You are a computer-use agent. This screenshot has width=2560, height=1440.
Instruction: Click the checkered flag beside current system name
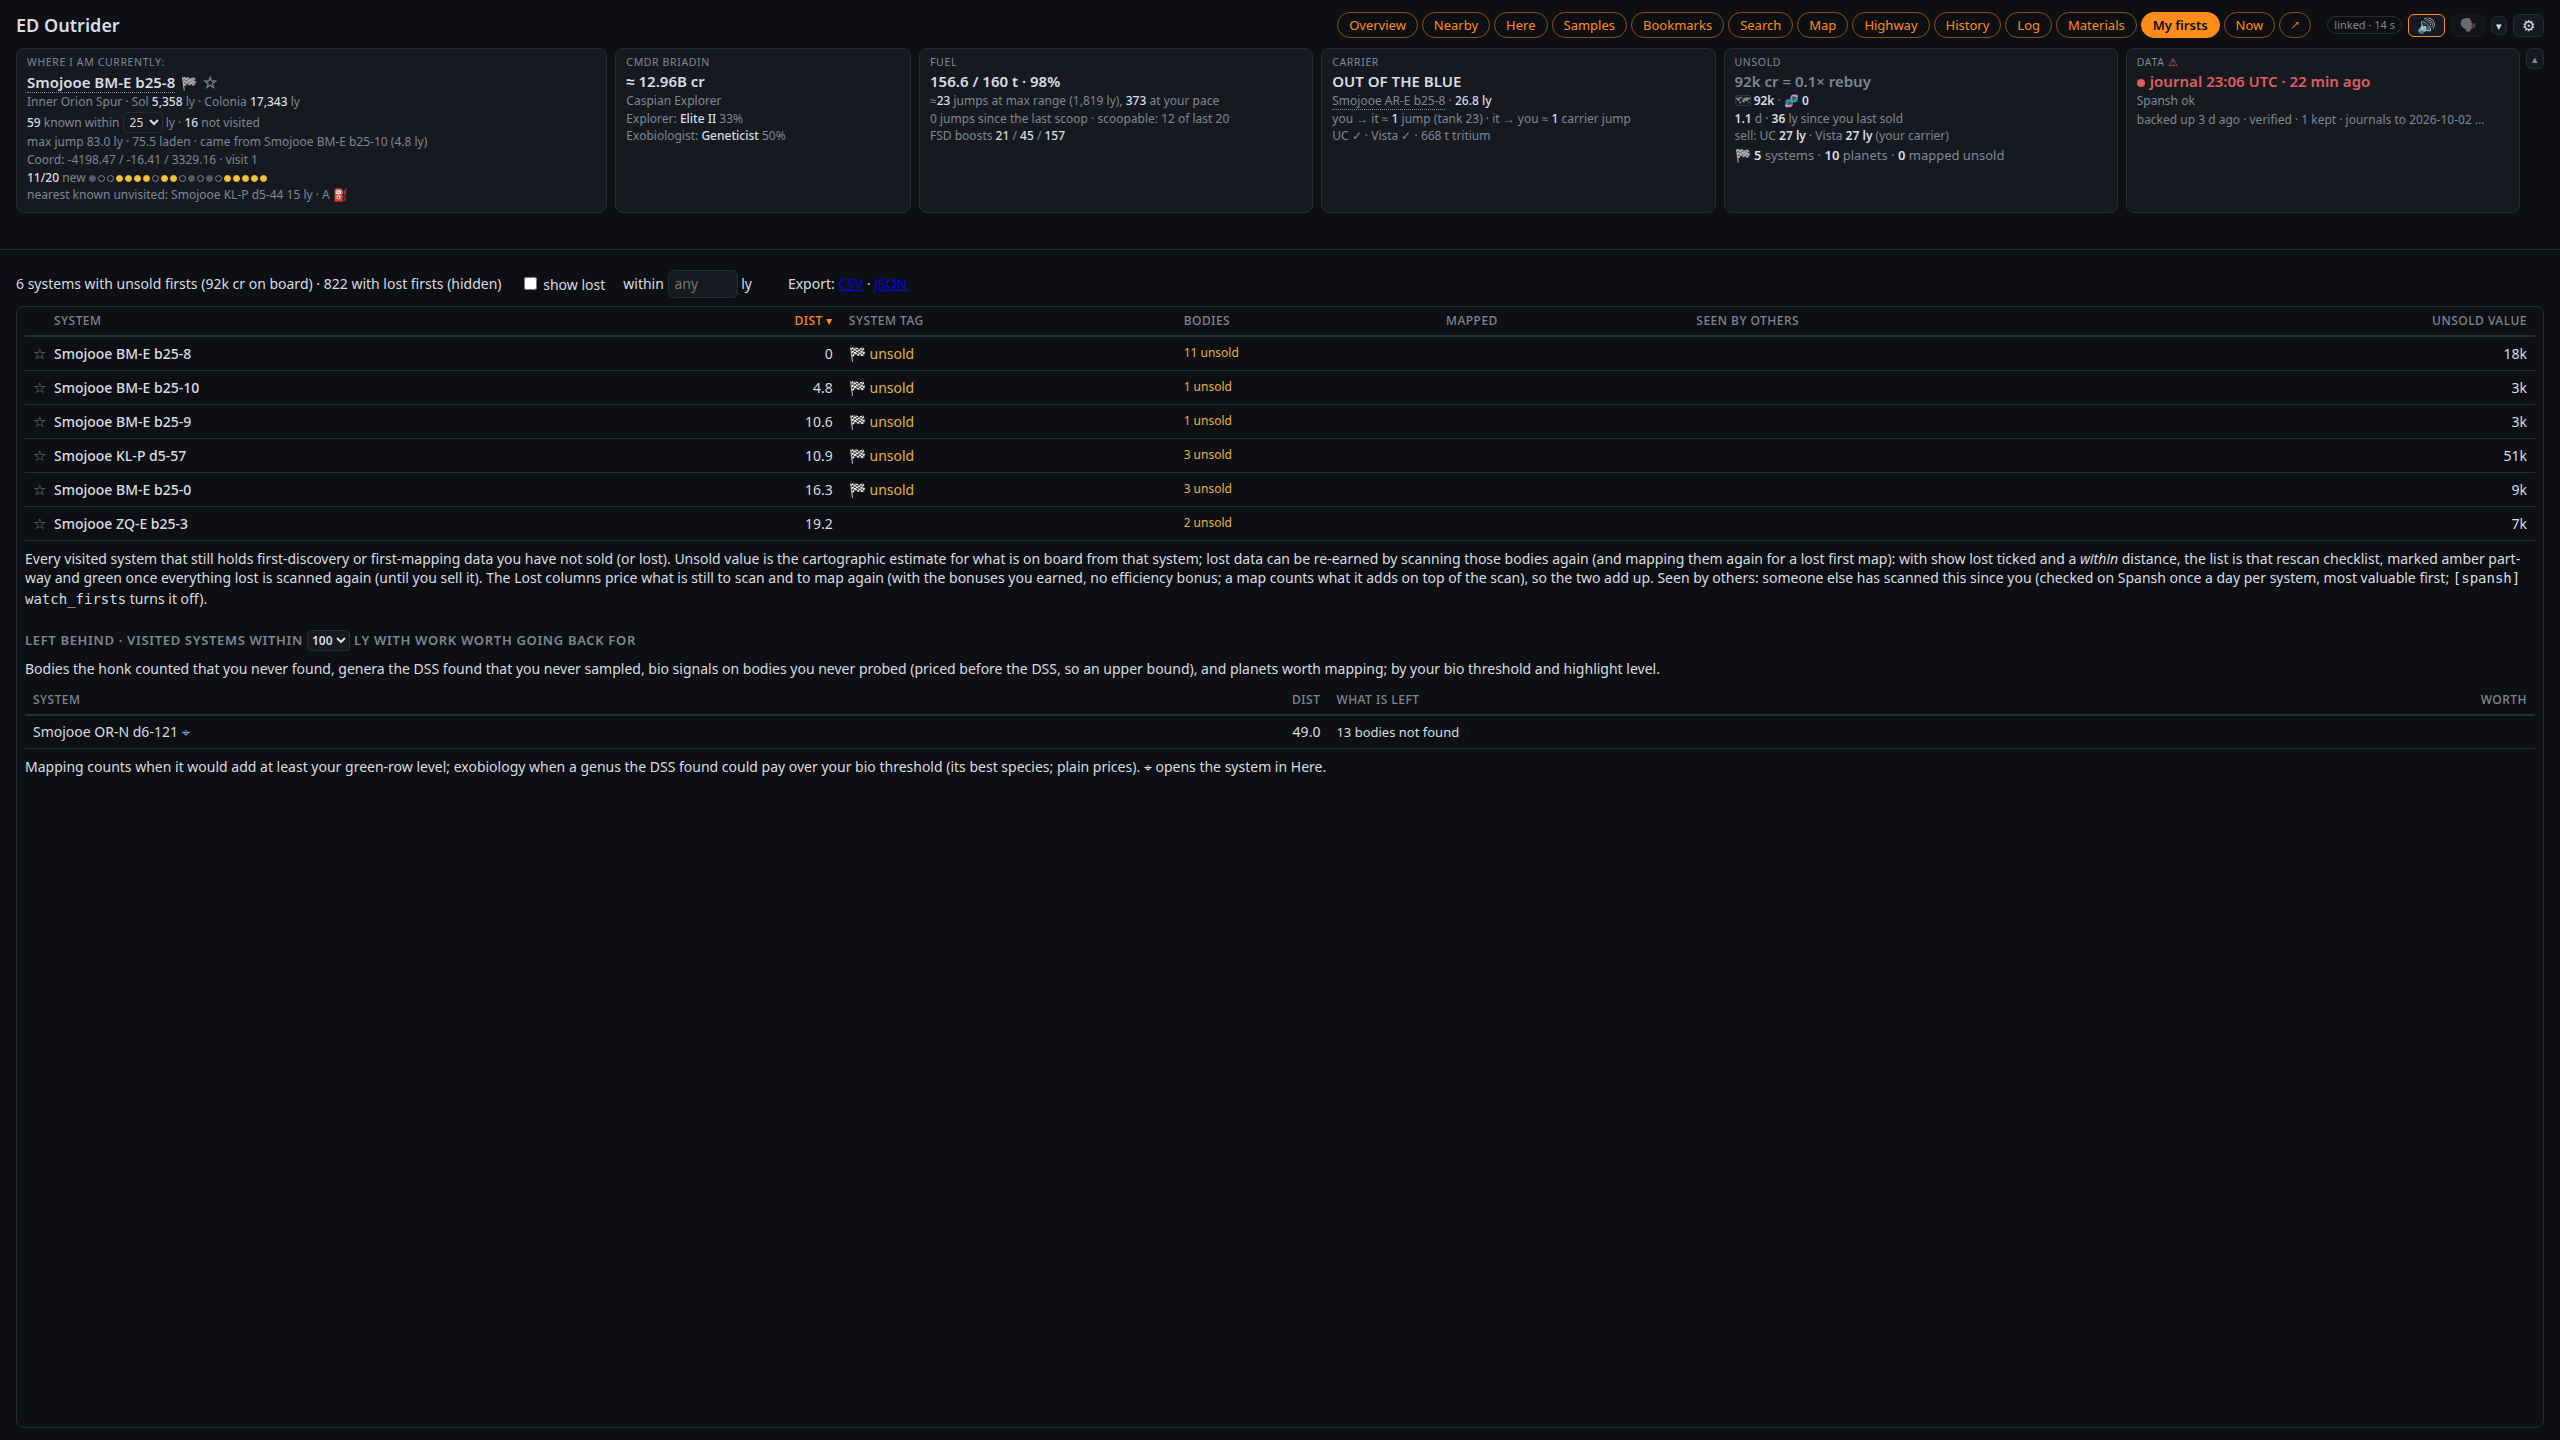point(189,83)
